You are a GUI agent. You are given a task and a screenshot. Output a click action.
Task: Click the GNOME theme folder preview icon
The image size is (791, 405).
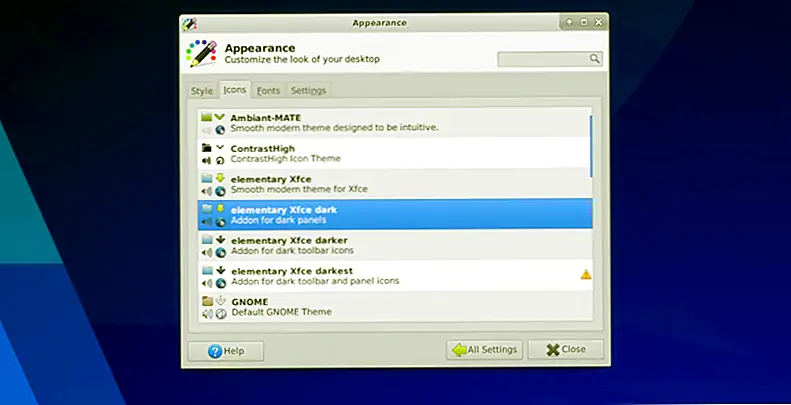(x=207, y=300)
